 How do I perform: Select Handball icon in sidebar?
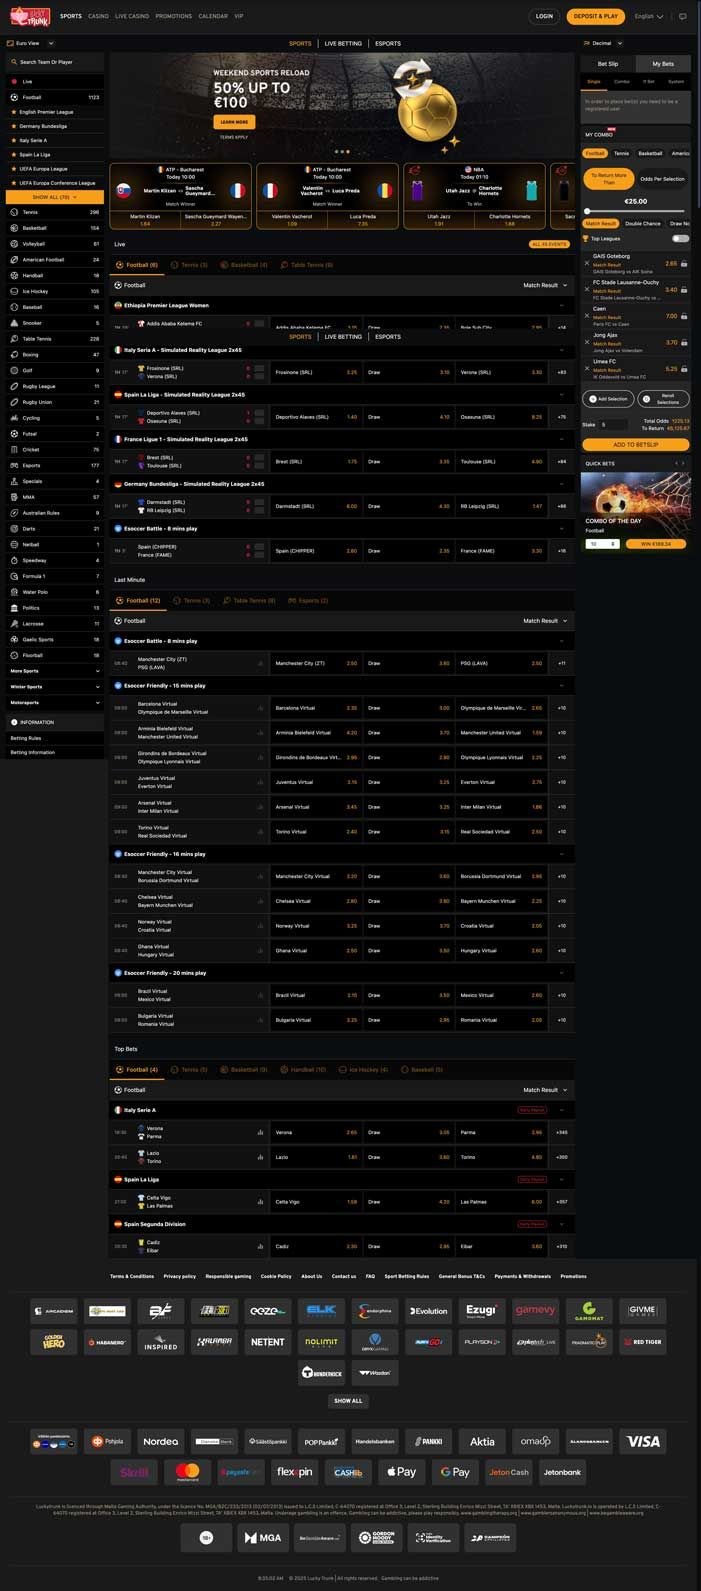14,275
